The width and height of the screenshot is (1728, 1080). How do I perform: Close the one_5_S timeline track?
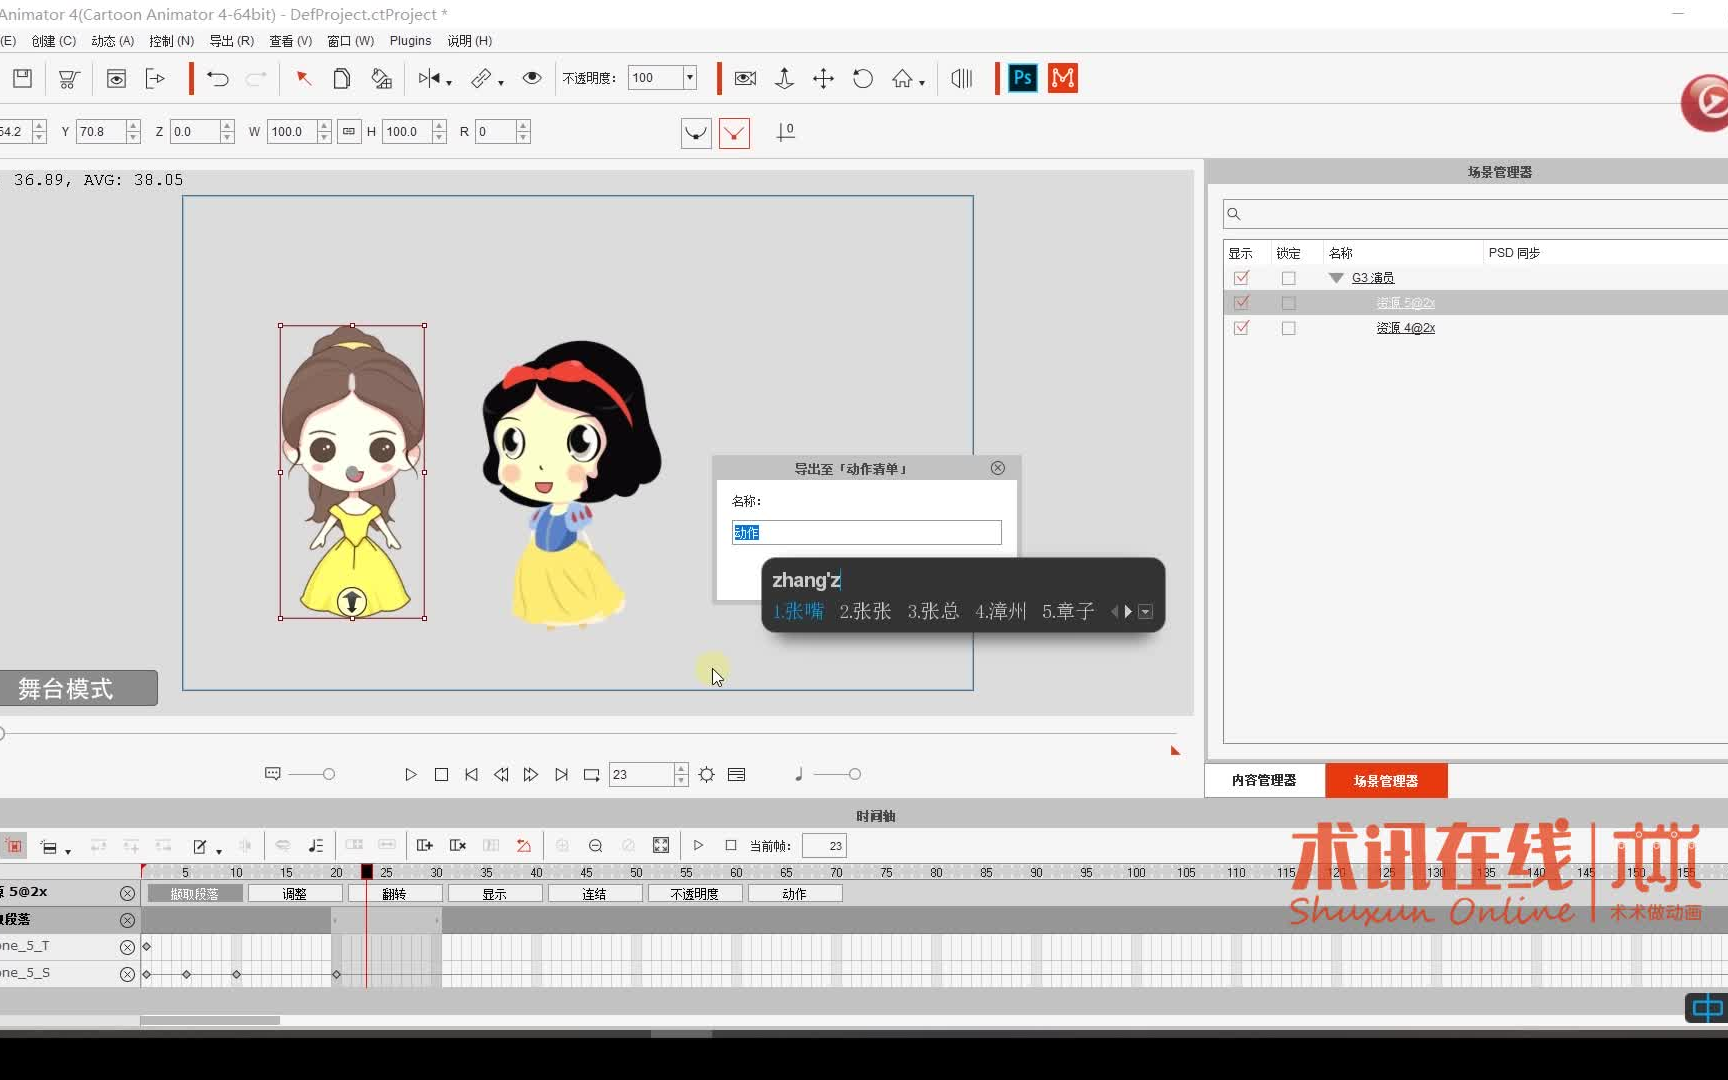127,974
